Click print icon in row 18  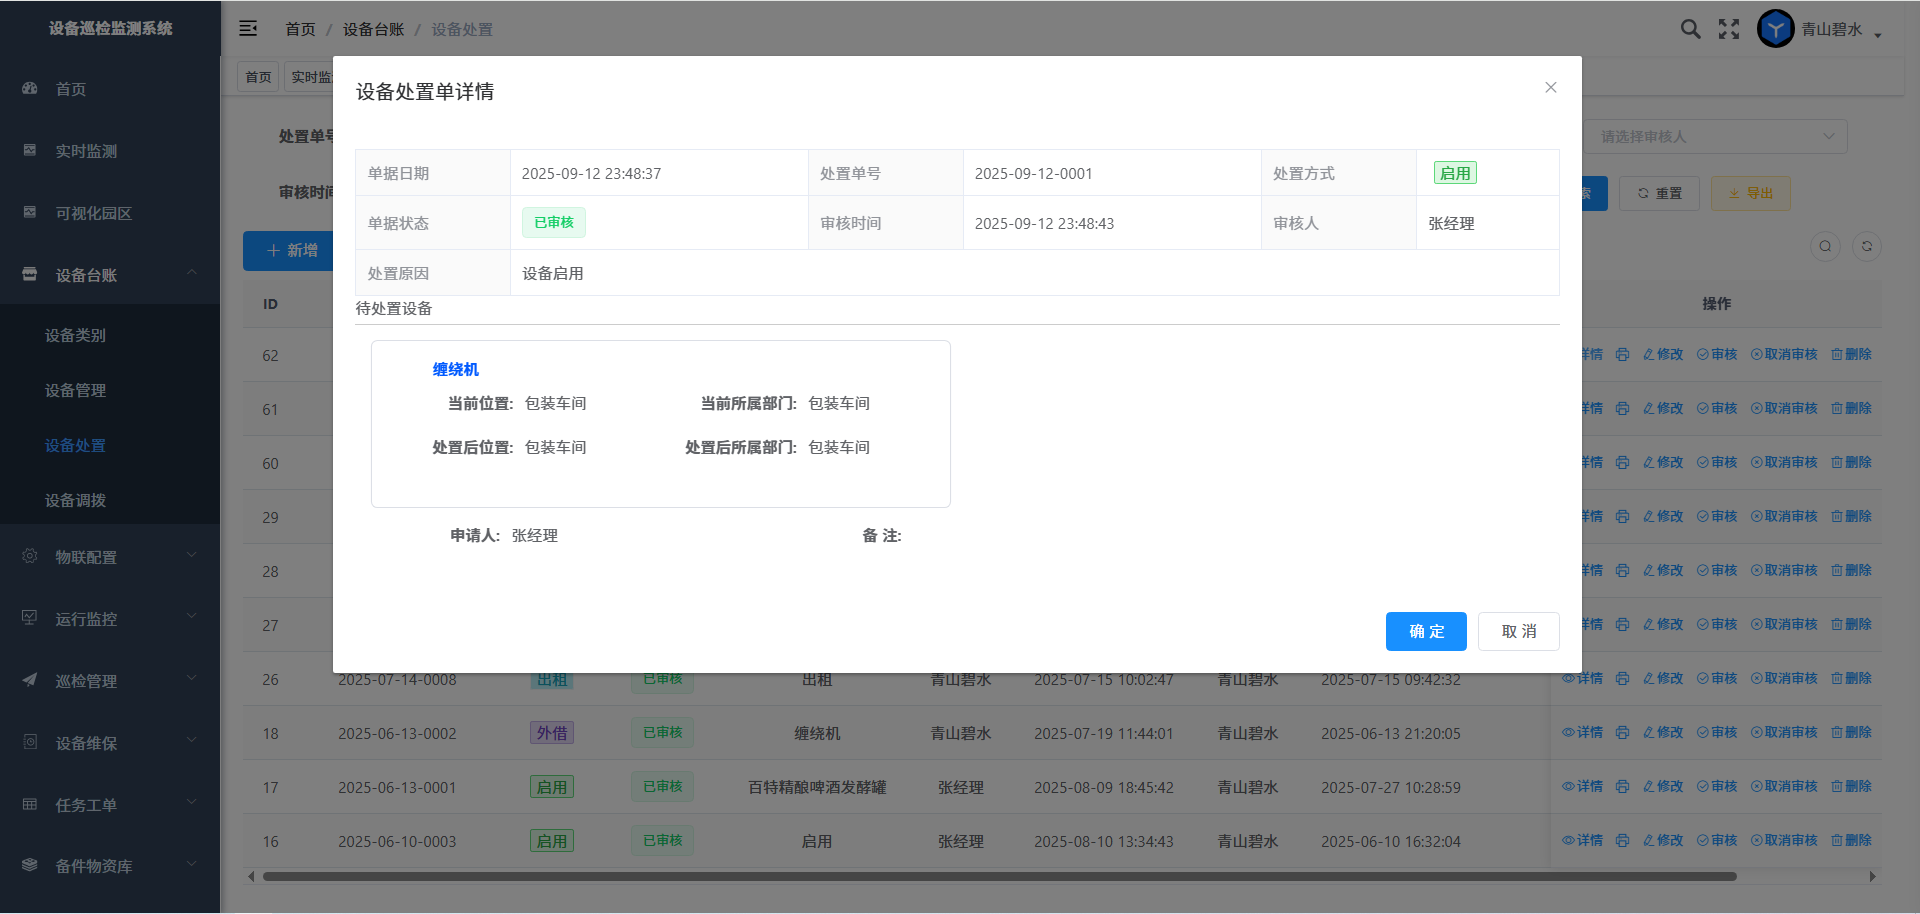click(x=1622, y=733)
